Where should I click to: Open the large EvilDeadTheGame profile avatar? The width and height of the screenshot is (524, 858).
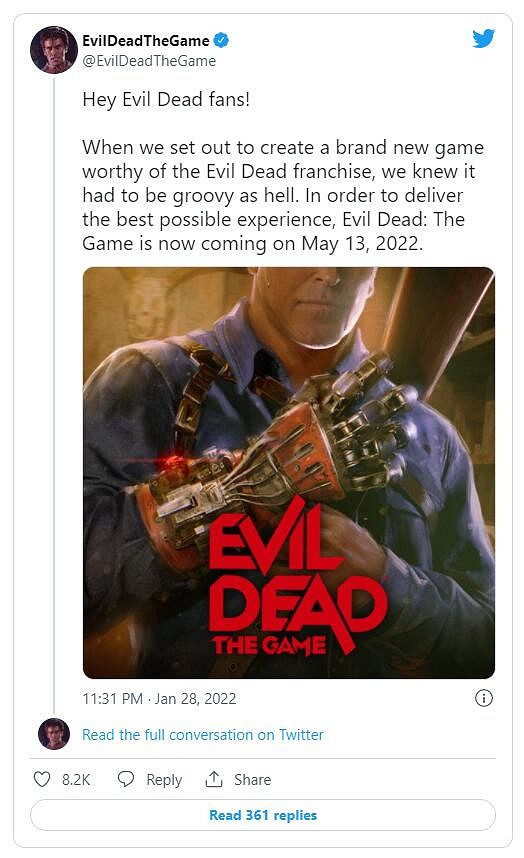click(x=54, y=50)
